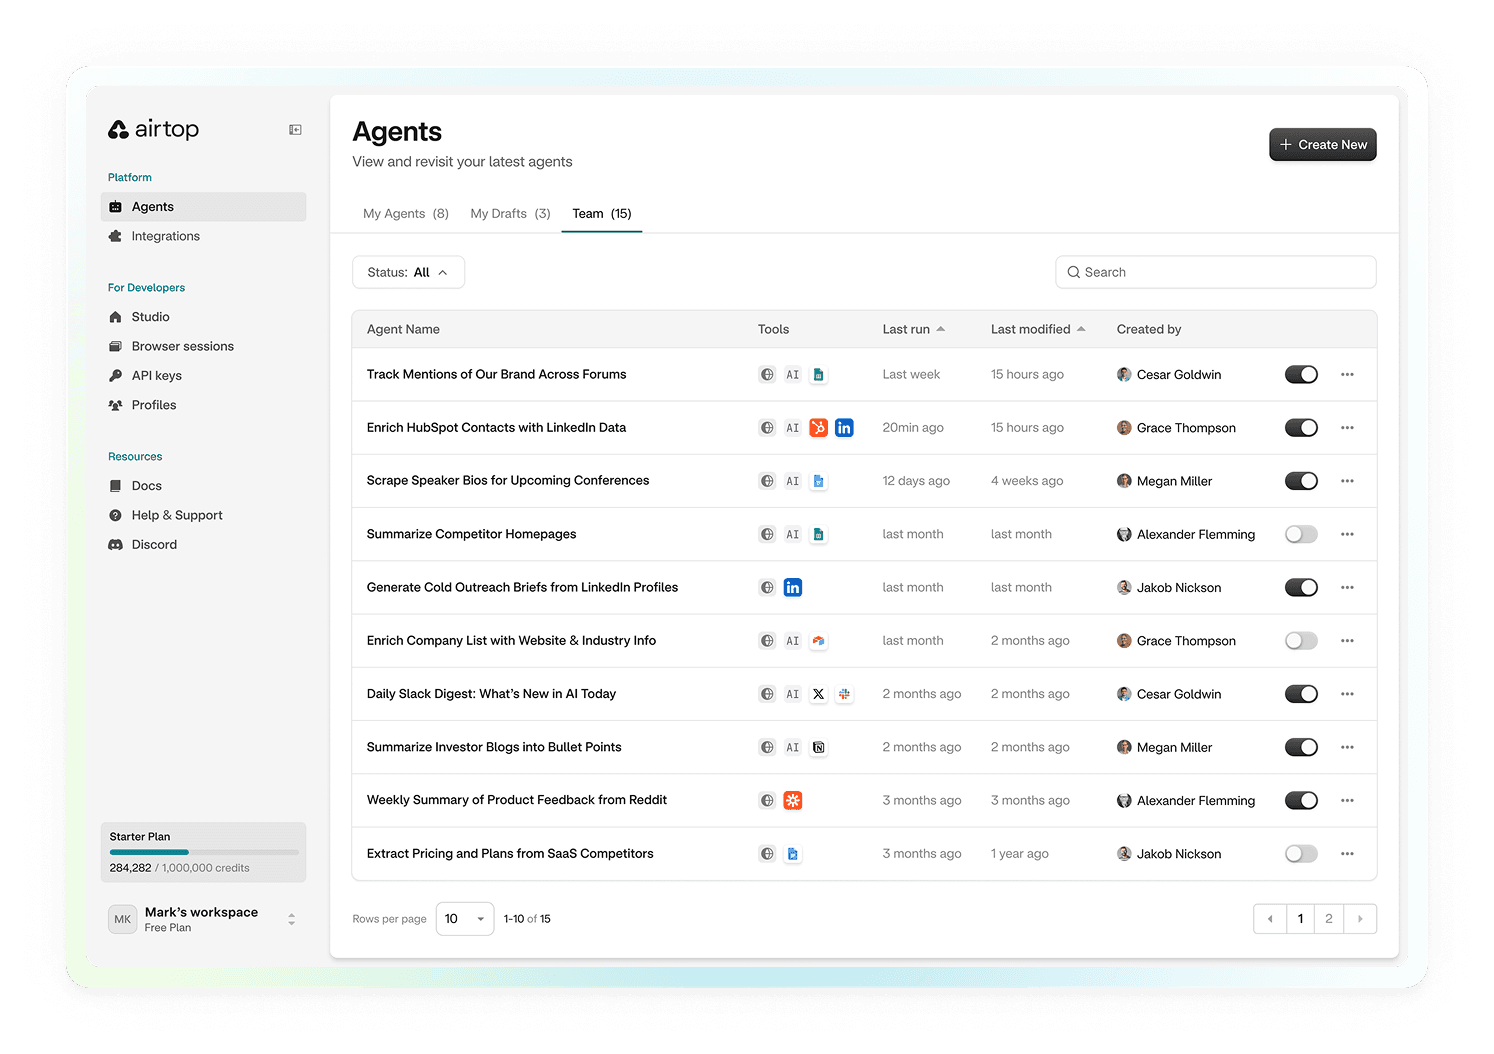Click the Search input field
The width and height of the screenshot is (1494, 1054).
click(x=1215, y=271)
